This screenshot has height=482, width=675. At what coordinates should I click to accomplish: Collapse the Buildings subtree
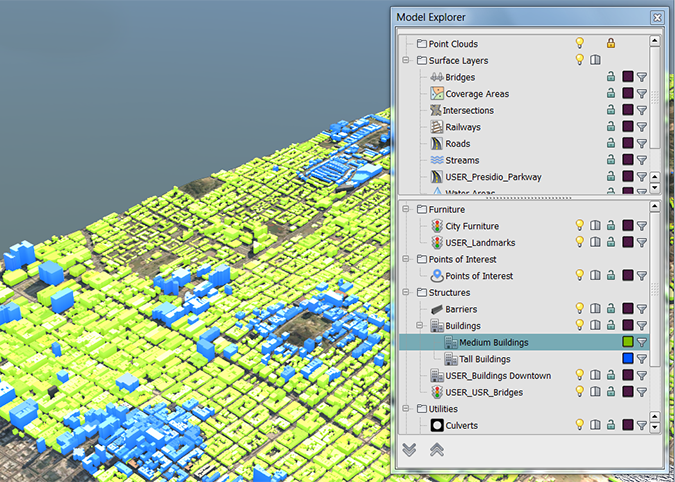point(419,325)
